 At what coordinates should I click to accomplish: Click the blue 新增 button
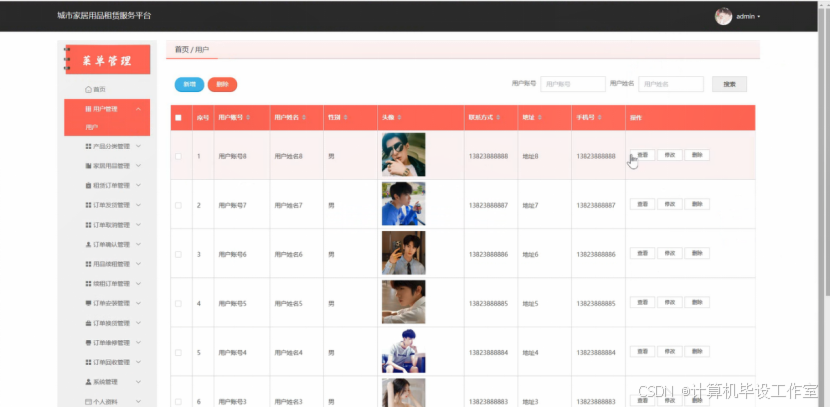[x=190, y=85]
